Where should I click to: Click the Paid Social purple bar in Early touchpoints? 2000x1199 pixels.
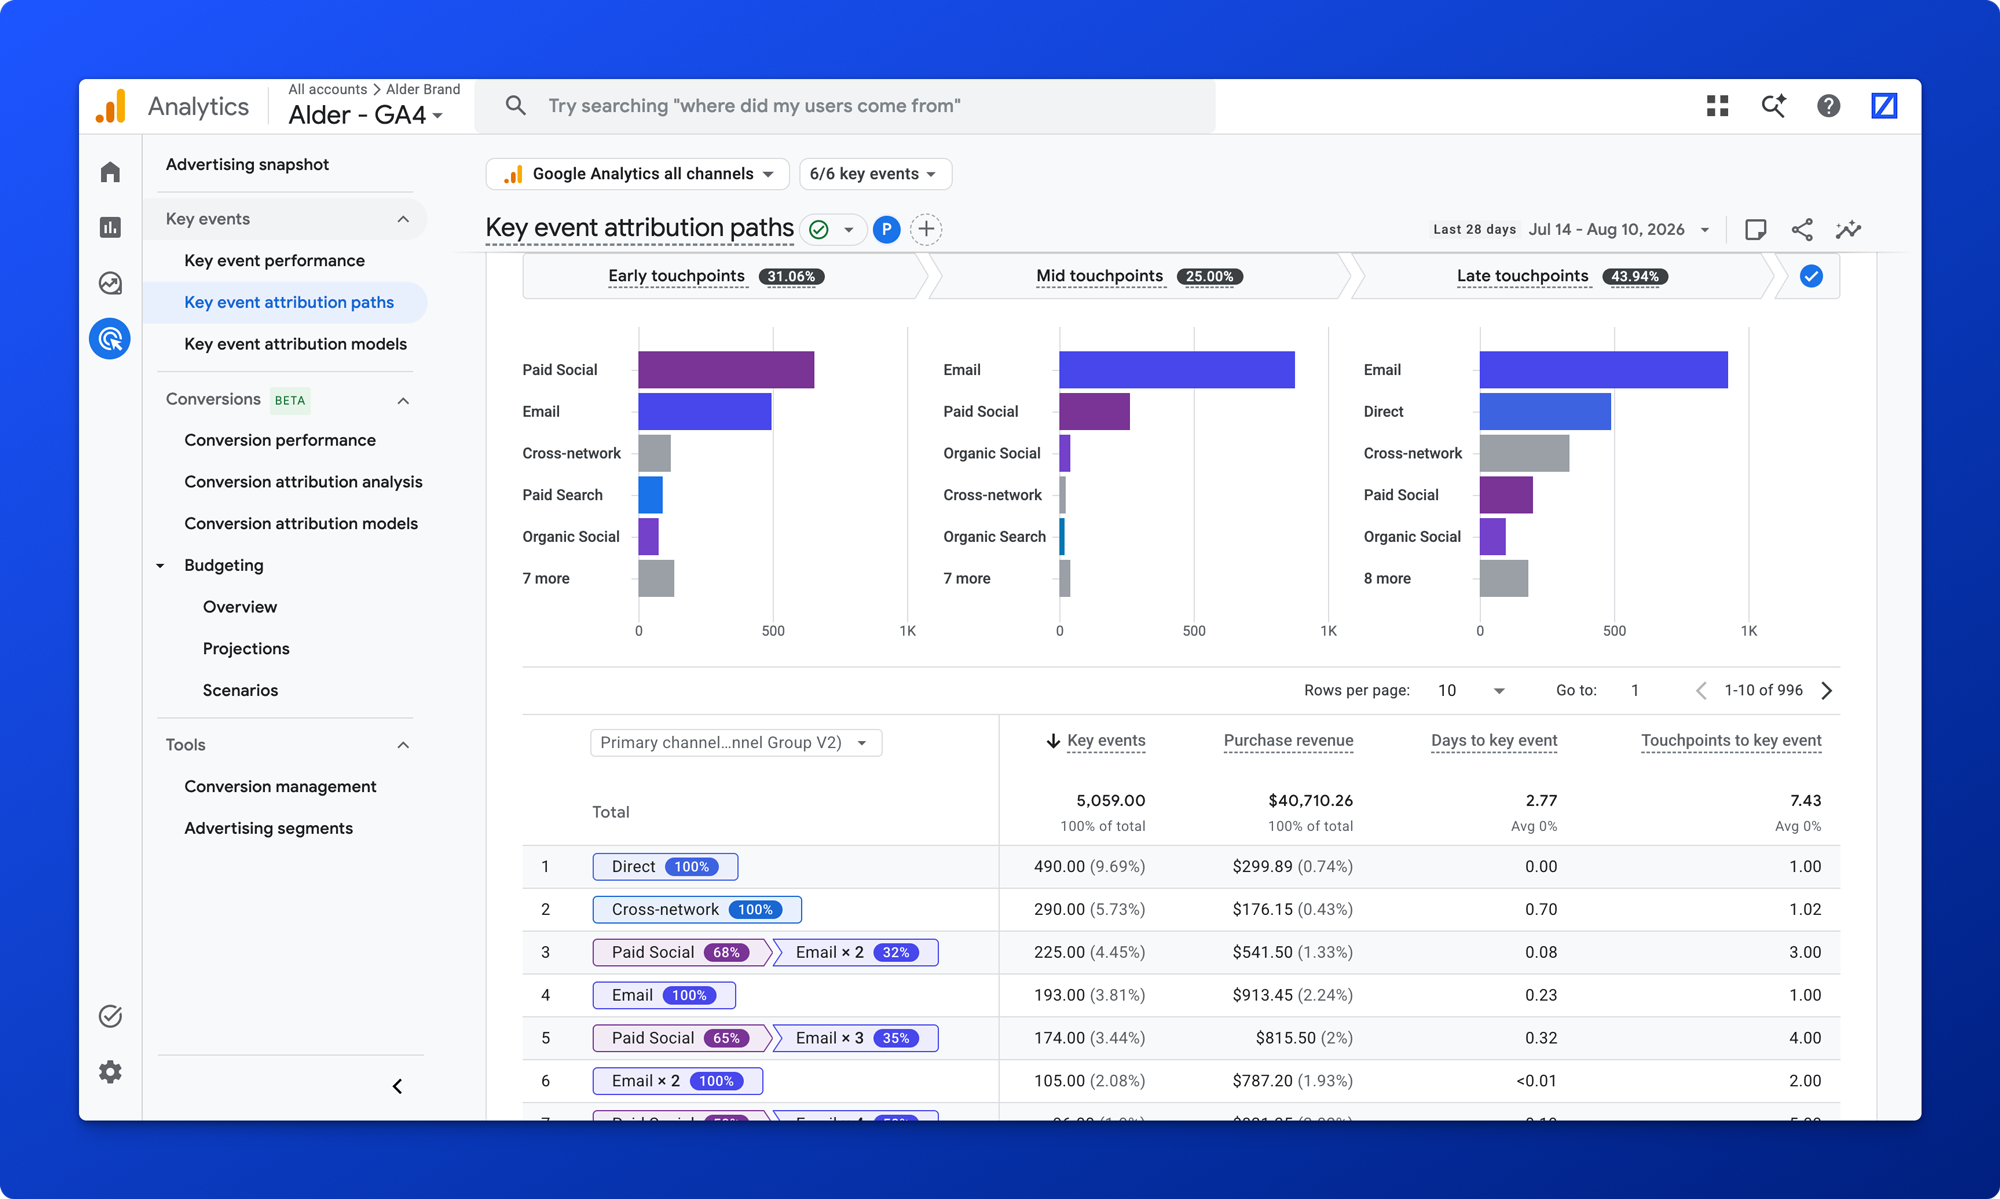point(726,370)
